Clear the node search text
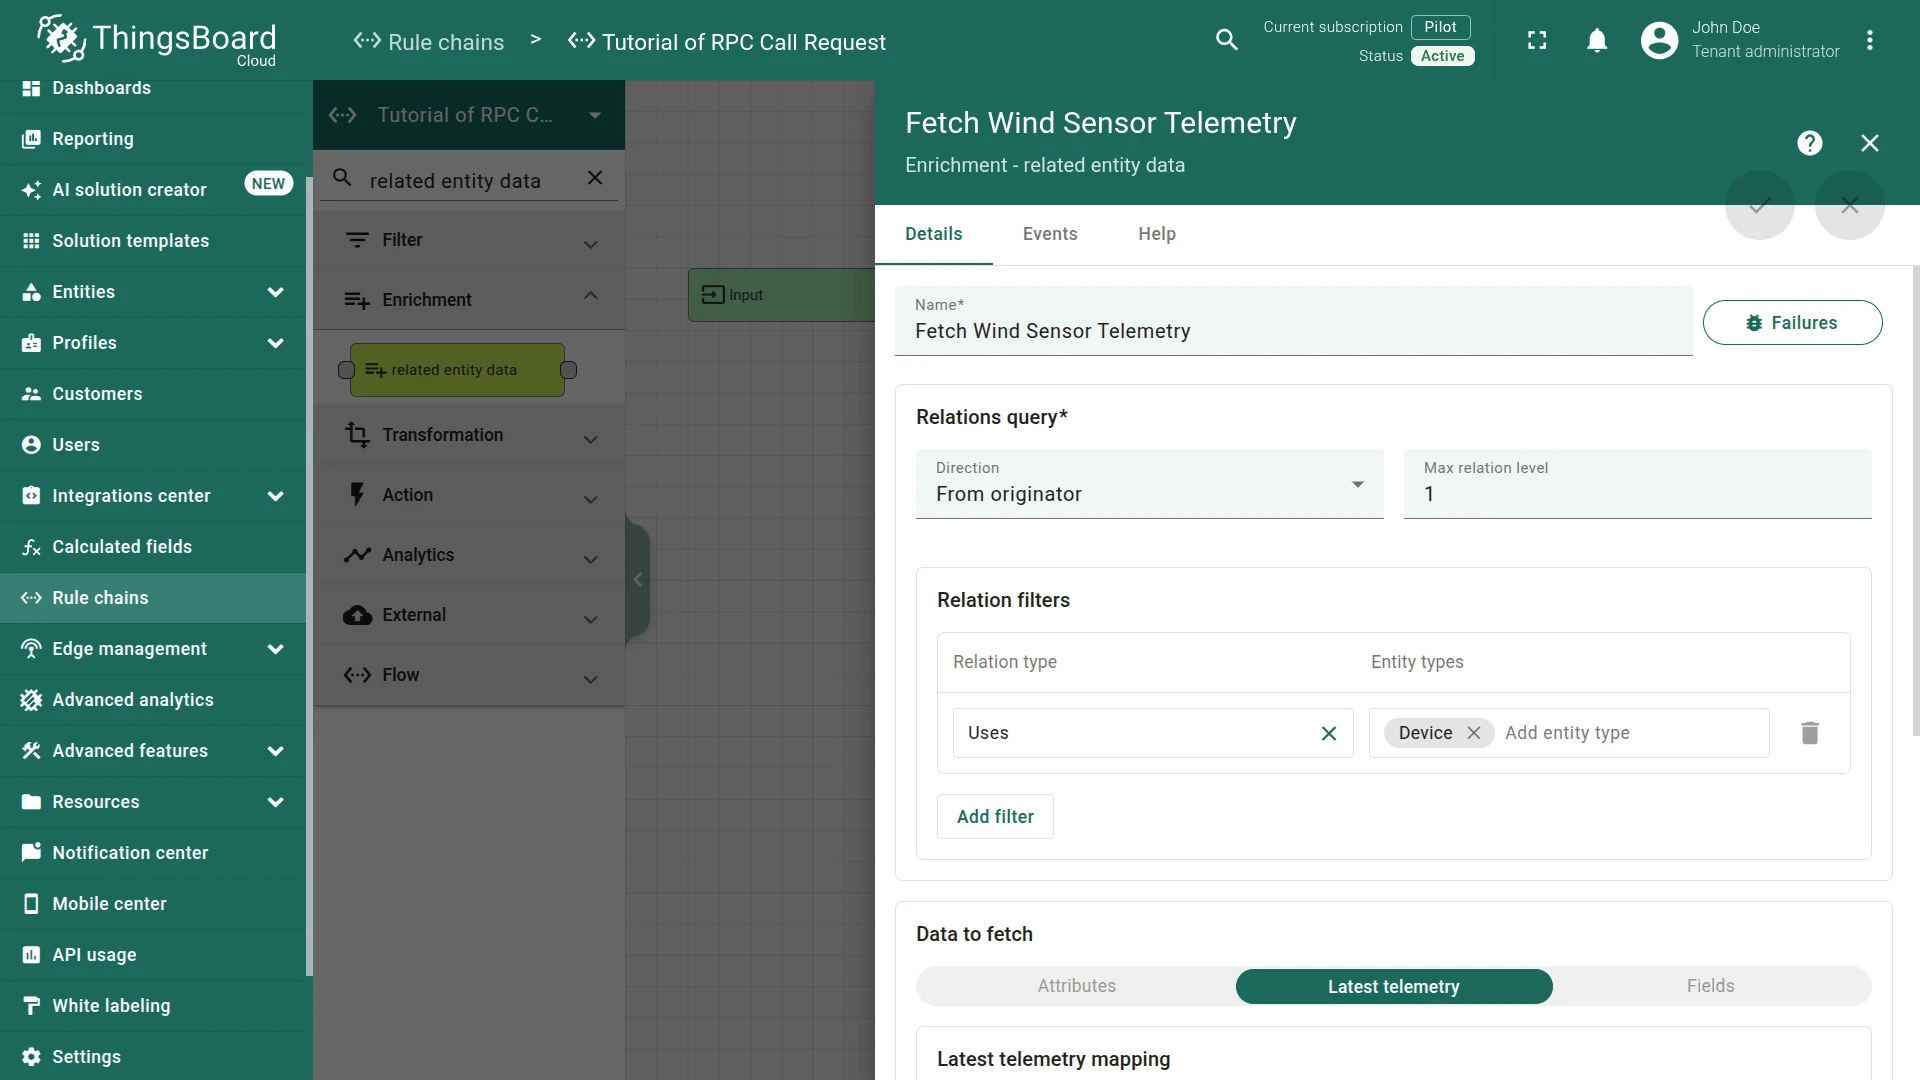 click(595, 178)
